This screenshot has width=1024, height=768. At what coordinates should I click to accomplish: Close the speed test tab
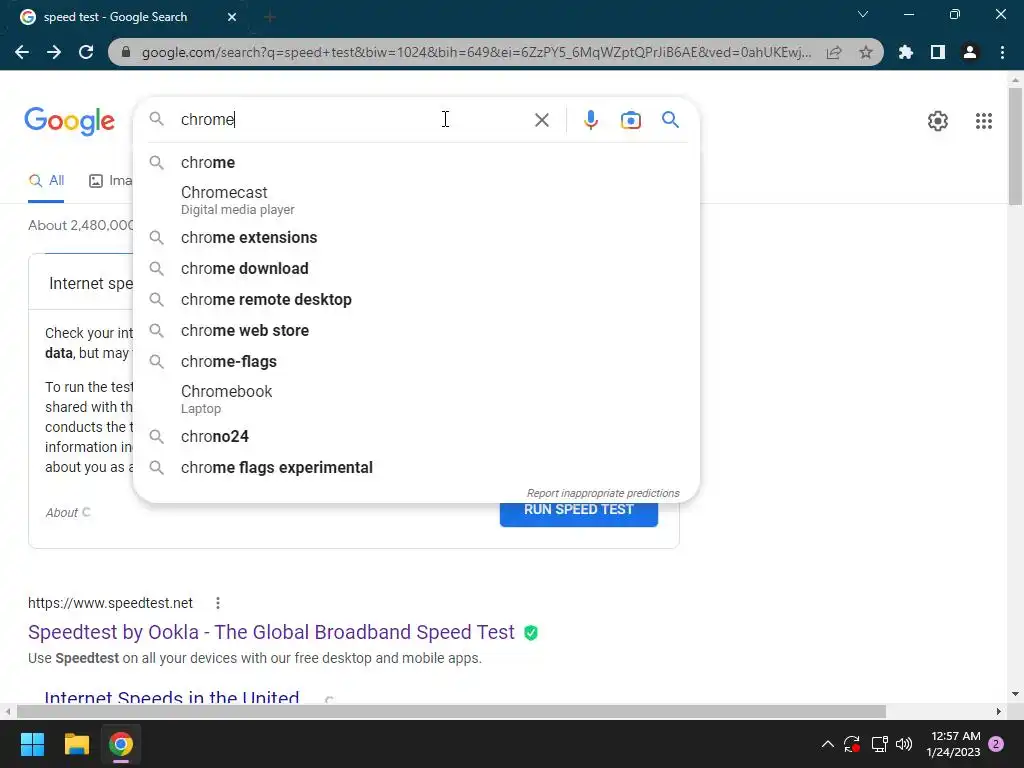(232, 17)
